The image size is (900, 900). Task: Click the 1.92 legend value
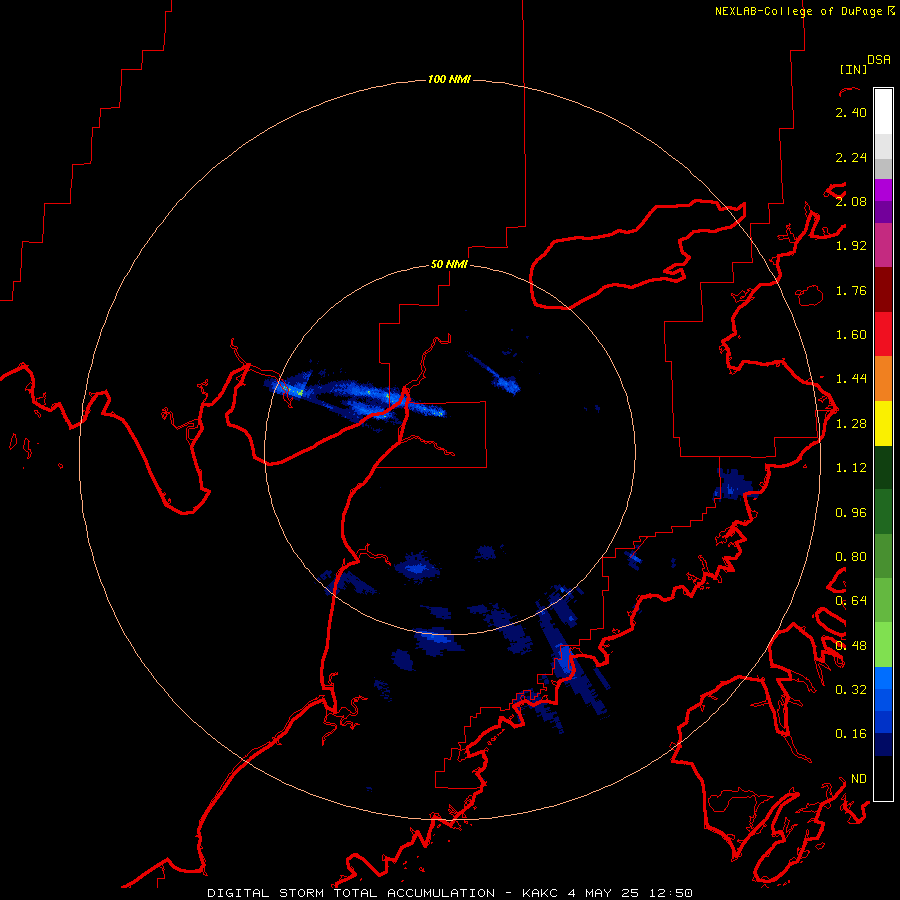click(851, 246)
